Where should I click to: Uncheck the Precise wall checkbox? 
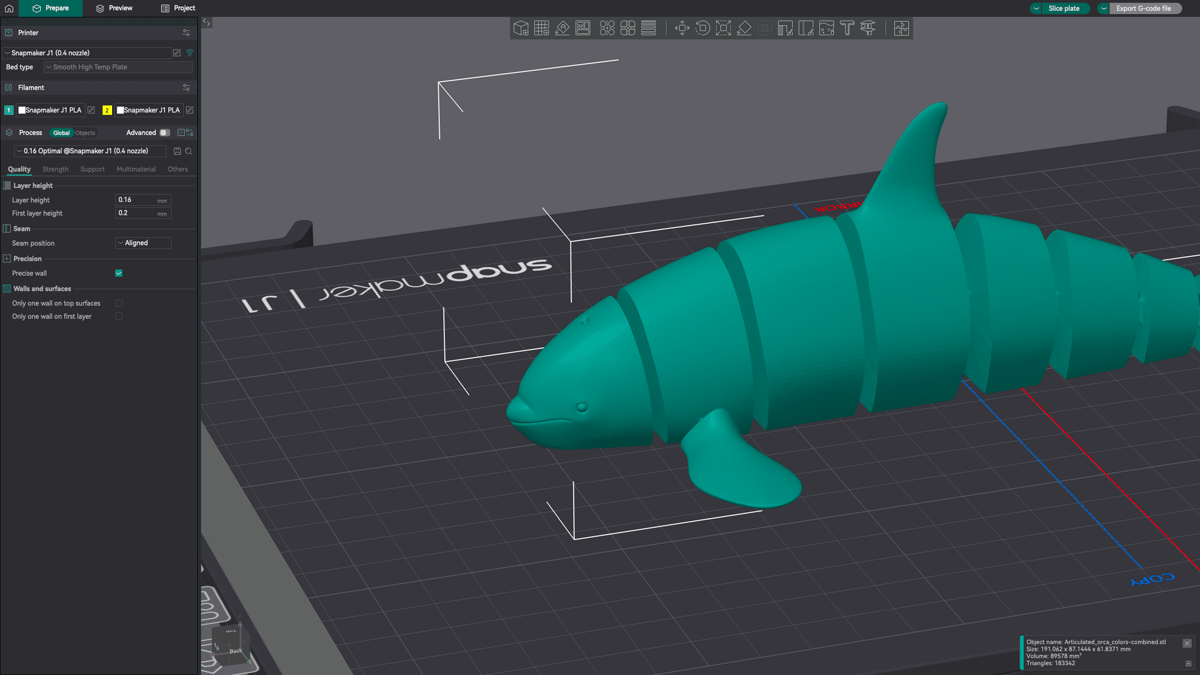[x=119, y=273]
